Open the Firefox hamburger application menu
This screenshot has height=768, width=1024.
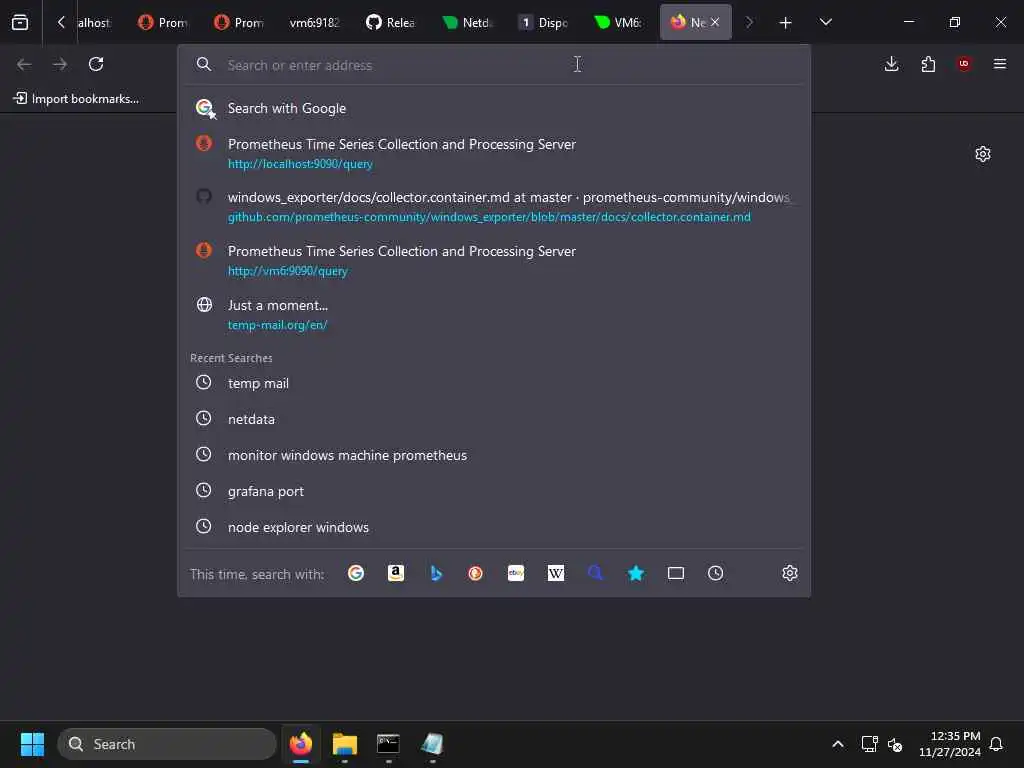point(1000,64)
